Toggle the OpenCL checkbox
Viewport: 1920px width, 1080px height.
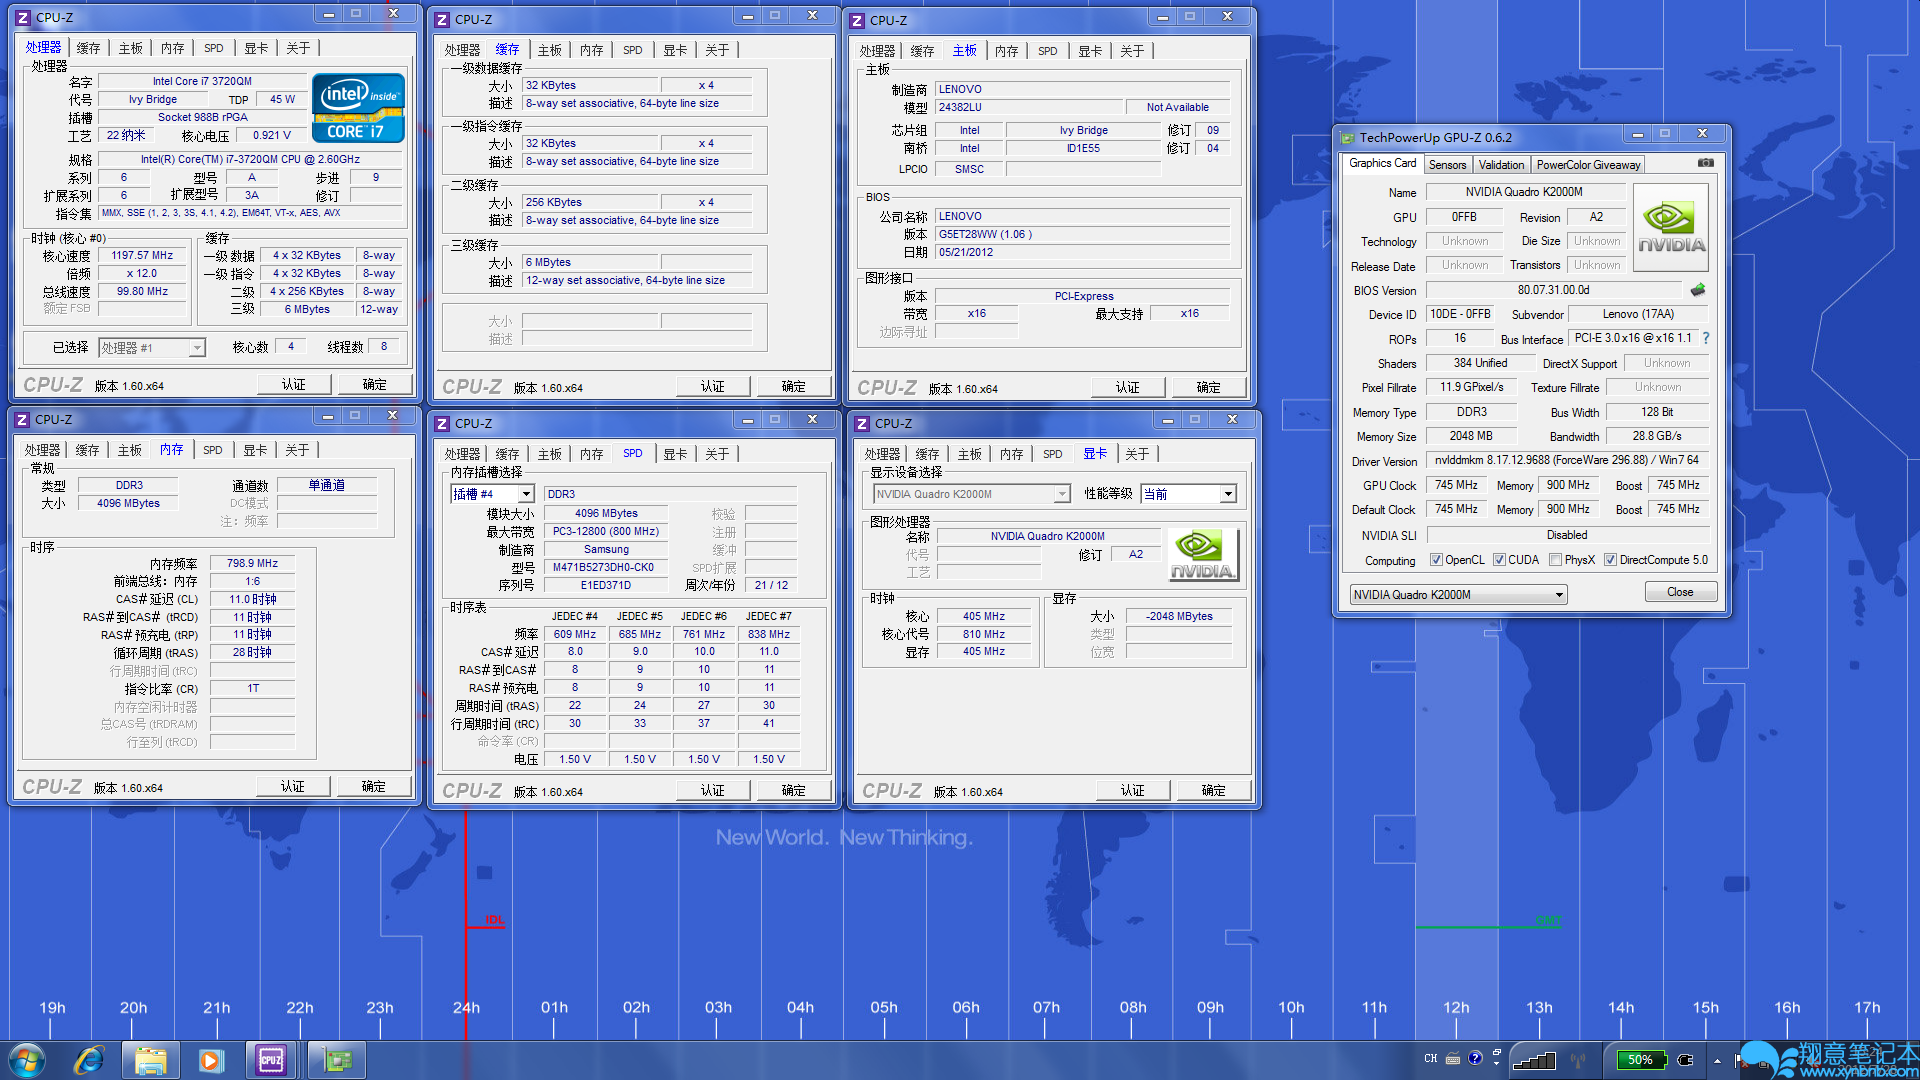(x=1436, y=560)
